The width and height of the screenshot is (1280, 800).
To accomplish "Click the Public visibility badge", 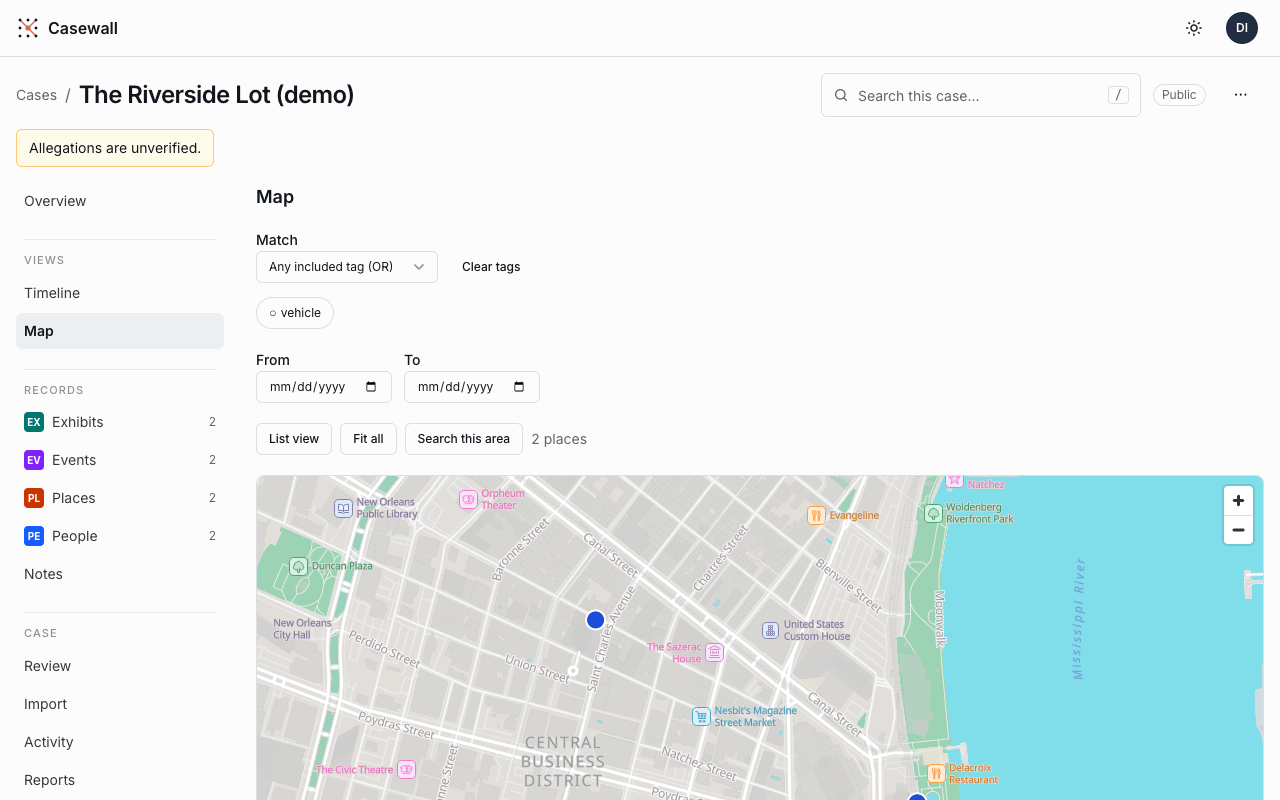I will coord(1179,95).
